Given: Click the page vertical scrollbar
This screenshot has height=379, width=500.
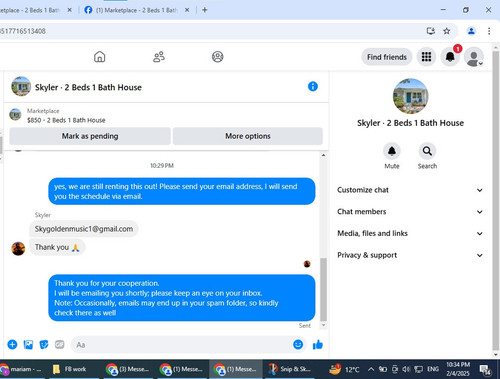Looking at the screenshot, I should [x=496, y=200].
